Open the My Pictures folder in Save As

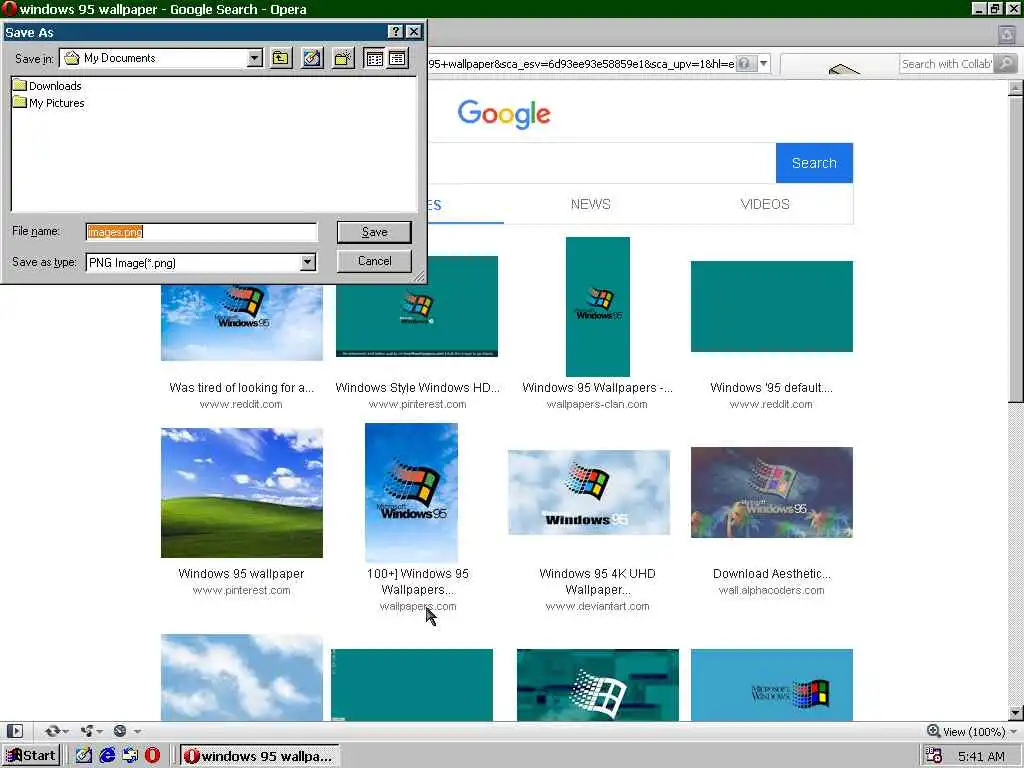[x=49, y=103]
